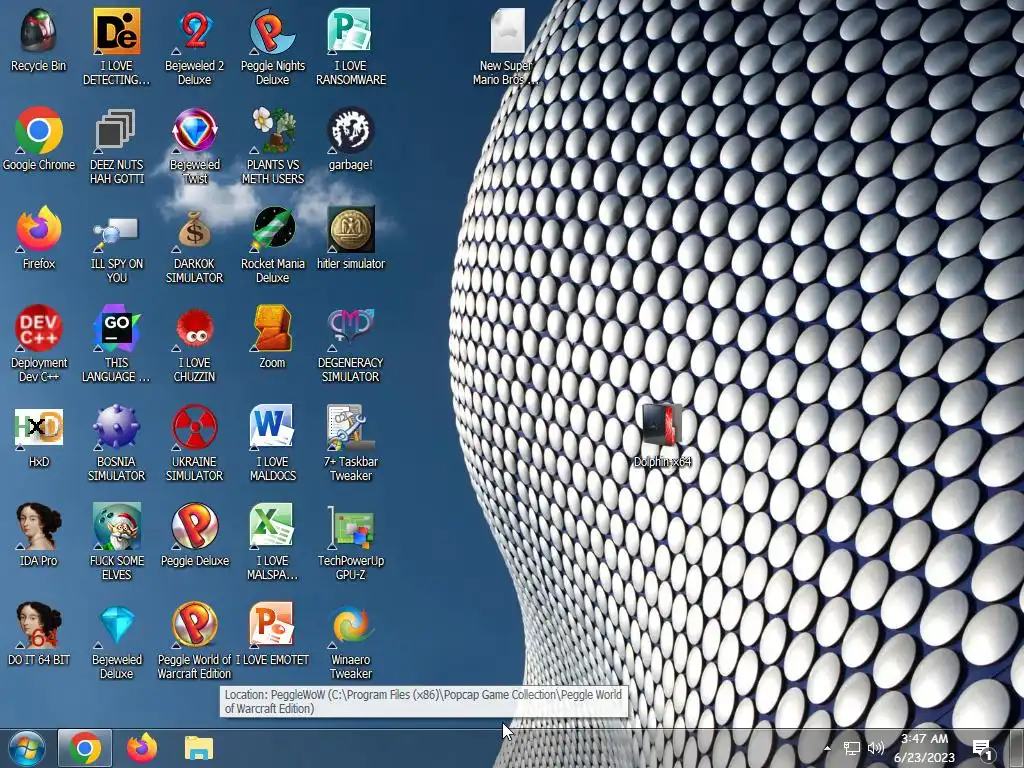1024x768 pixels.
Task: Click Peggle World of Warcraft Edition icon
Action: tap(195, 625)
